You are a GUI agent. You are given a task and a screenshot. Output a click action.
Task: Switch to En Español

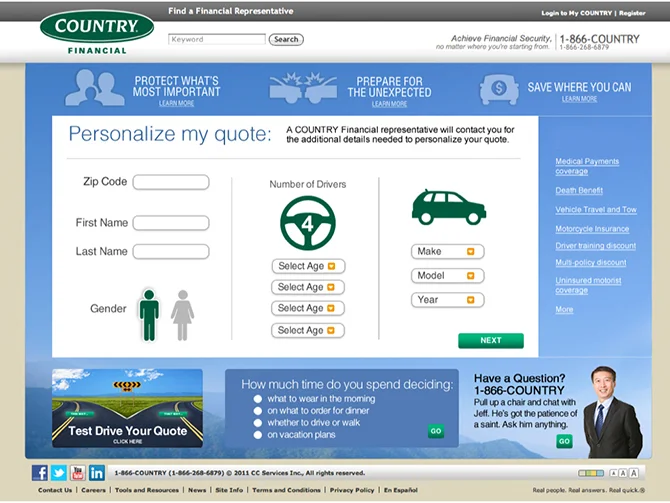(401, 490)
